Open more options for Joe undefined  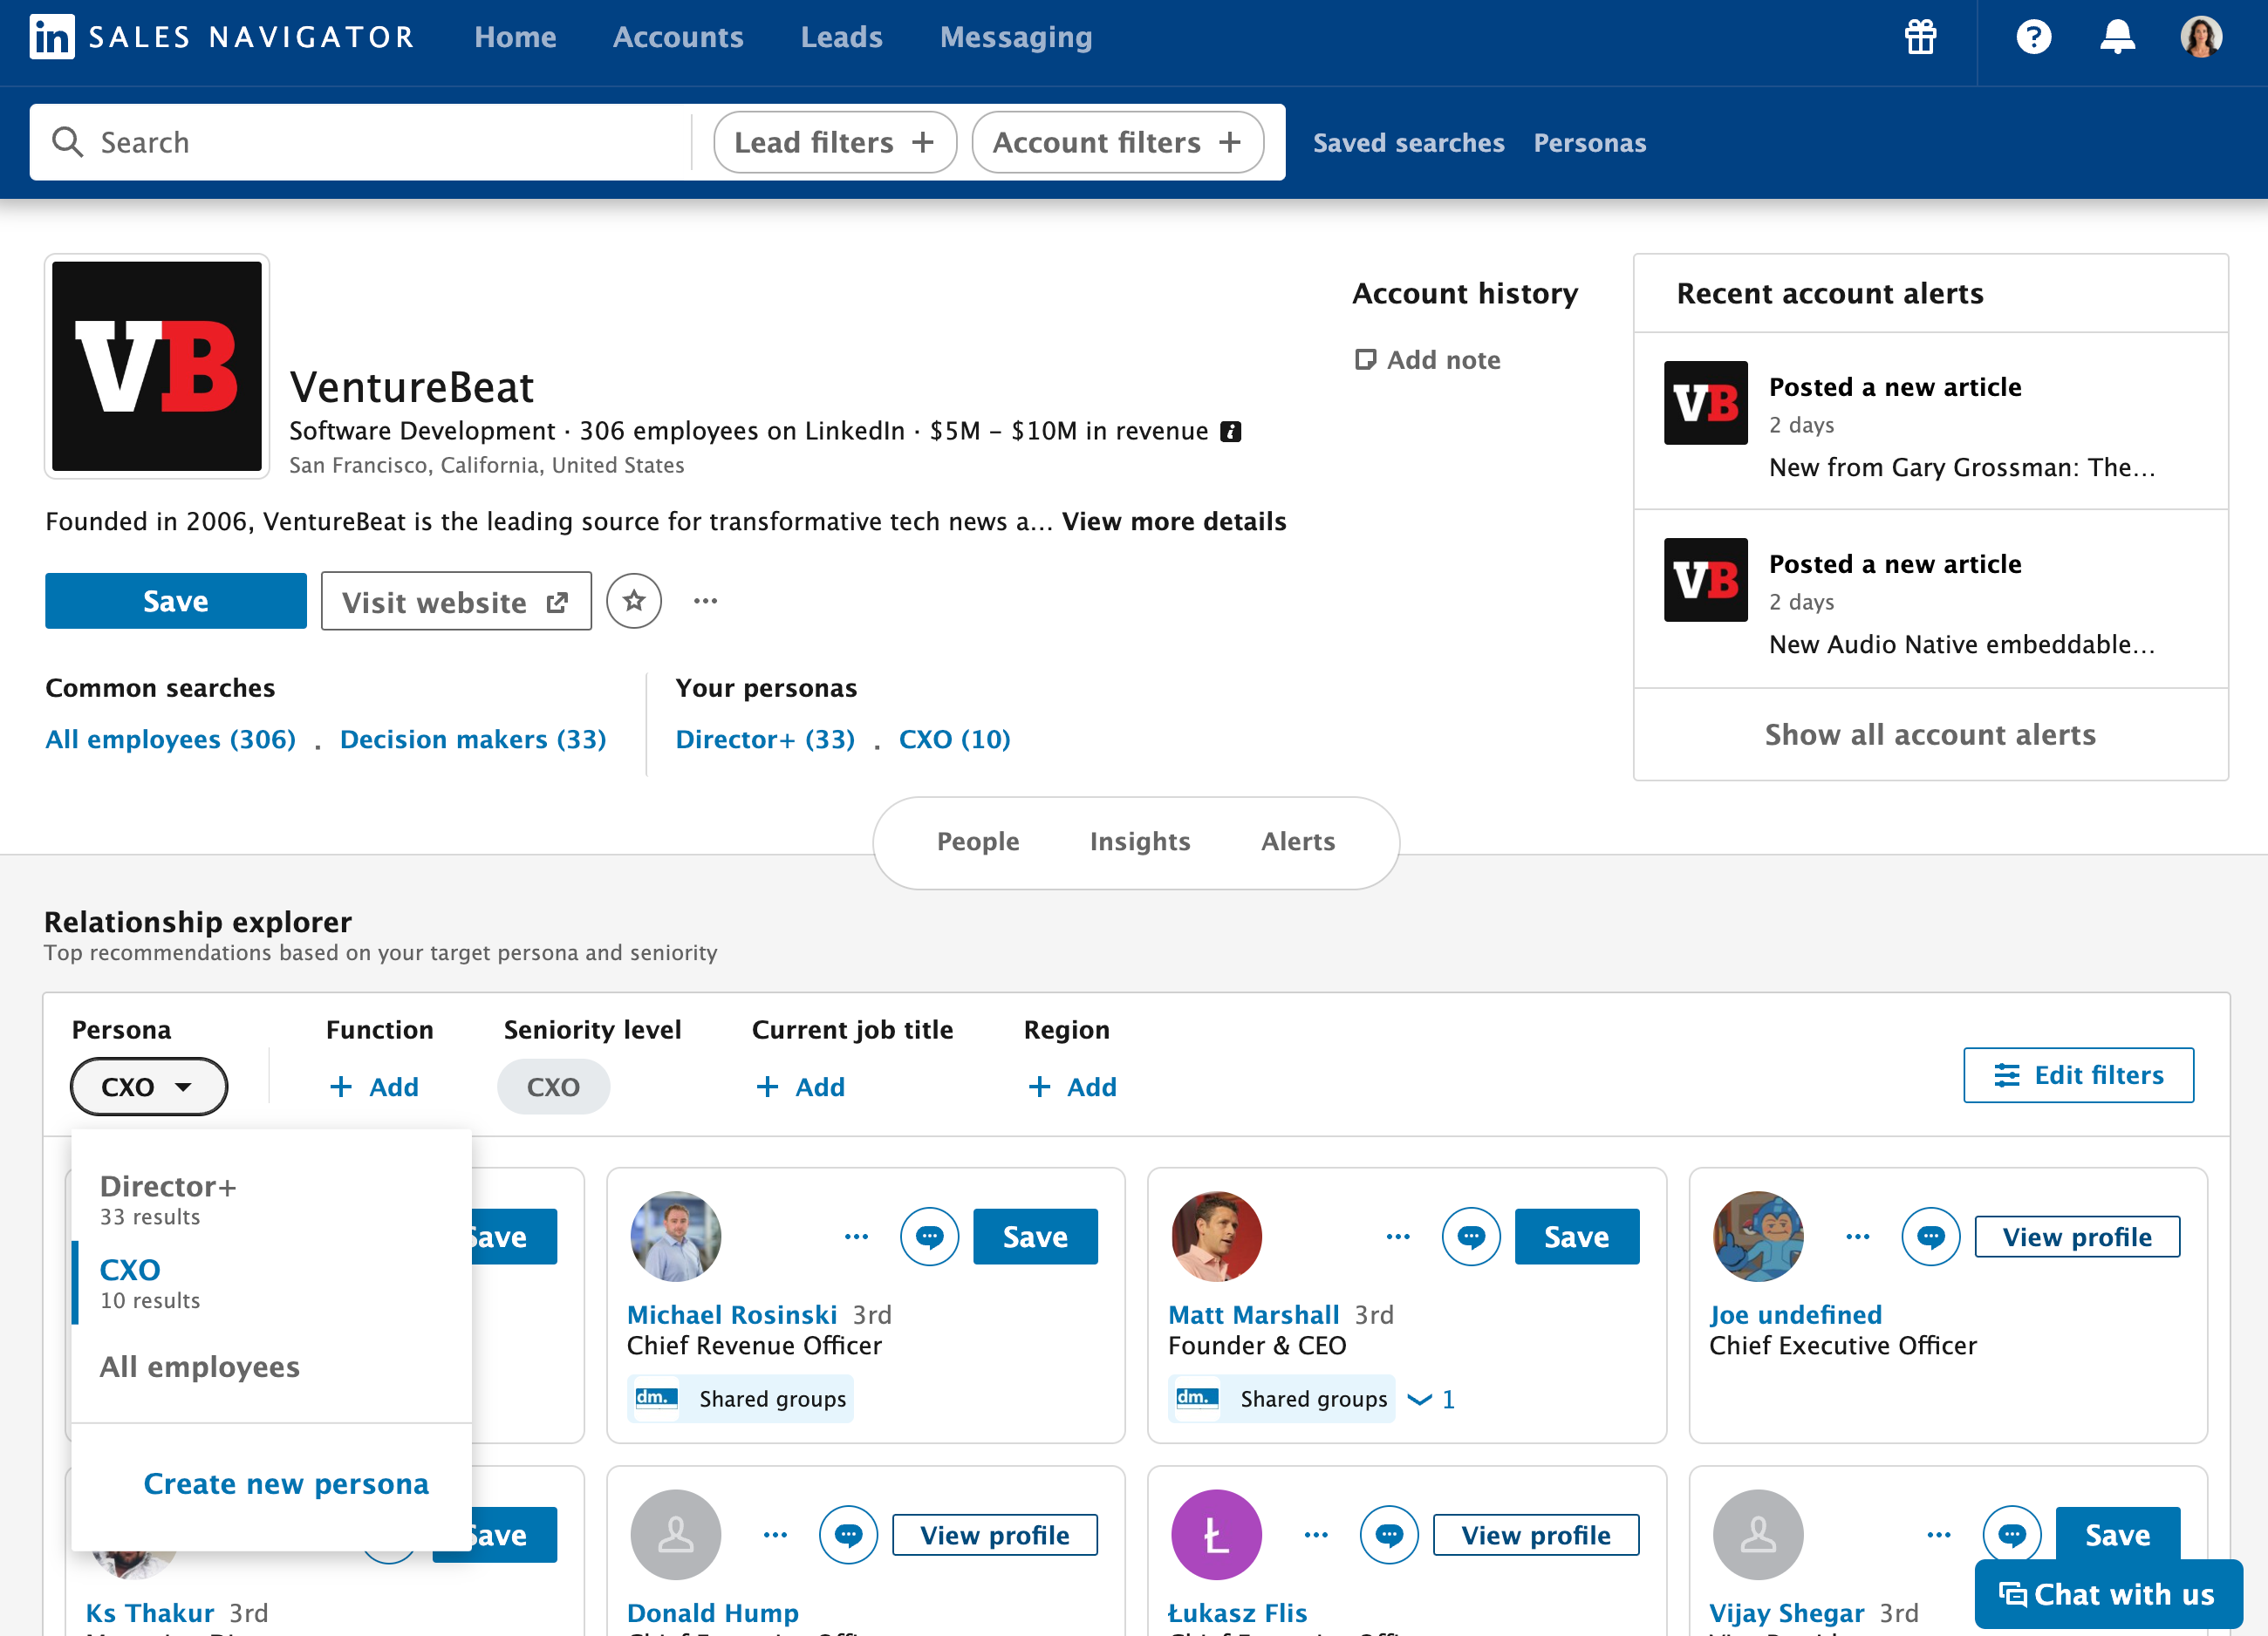pyautogui.click(x=1858, y=1237)
